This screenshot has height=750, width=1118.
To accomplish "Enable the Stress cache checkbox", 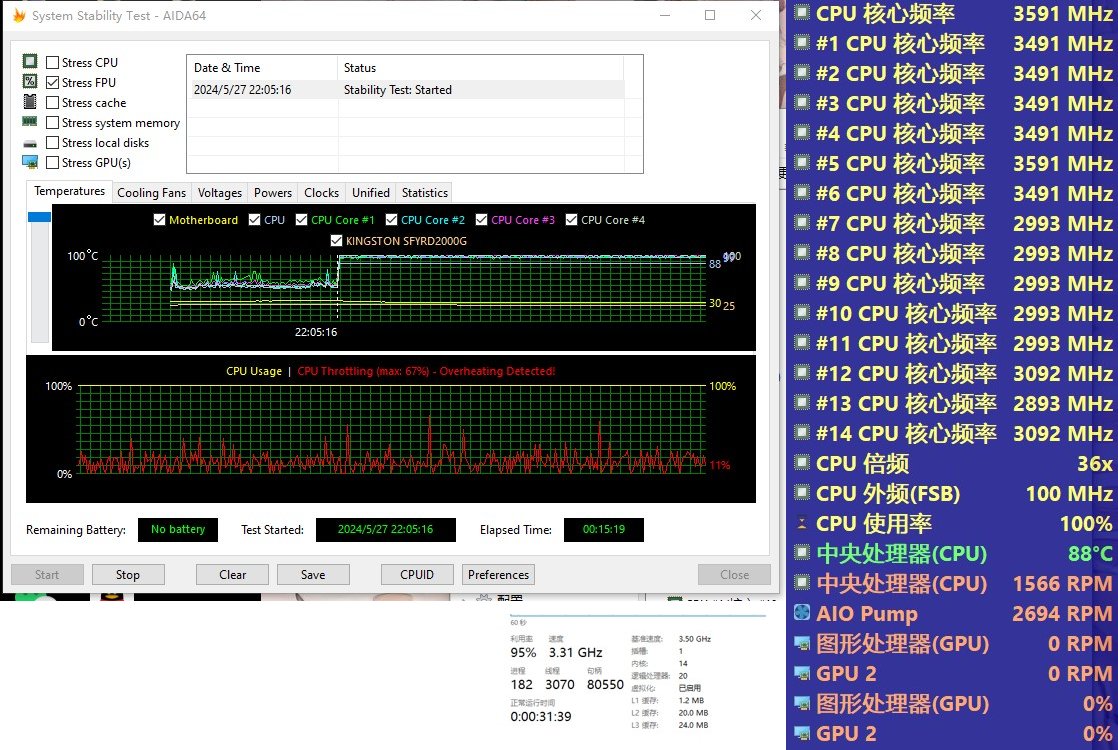I will pyautogui.click(x=52, y=102).
